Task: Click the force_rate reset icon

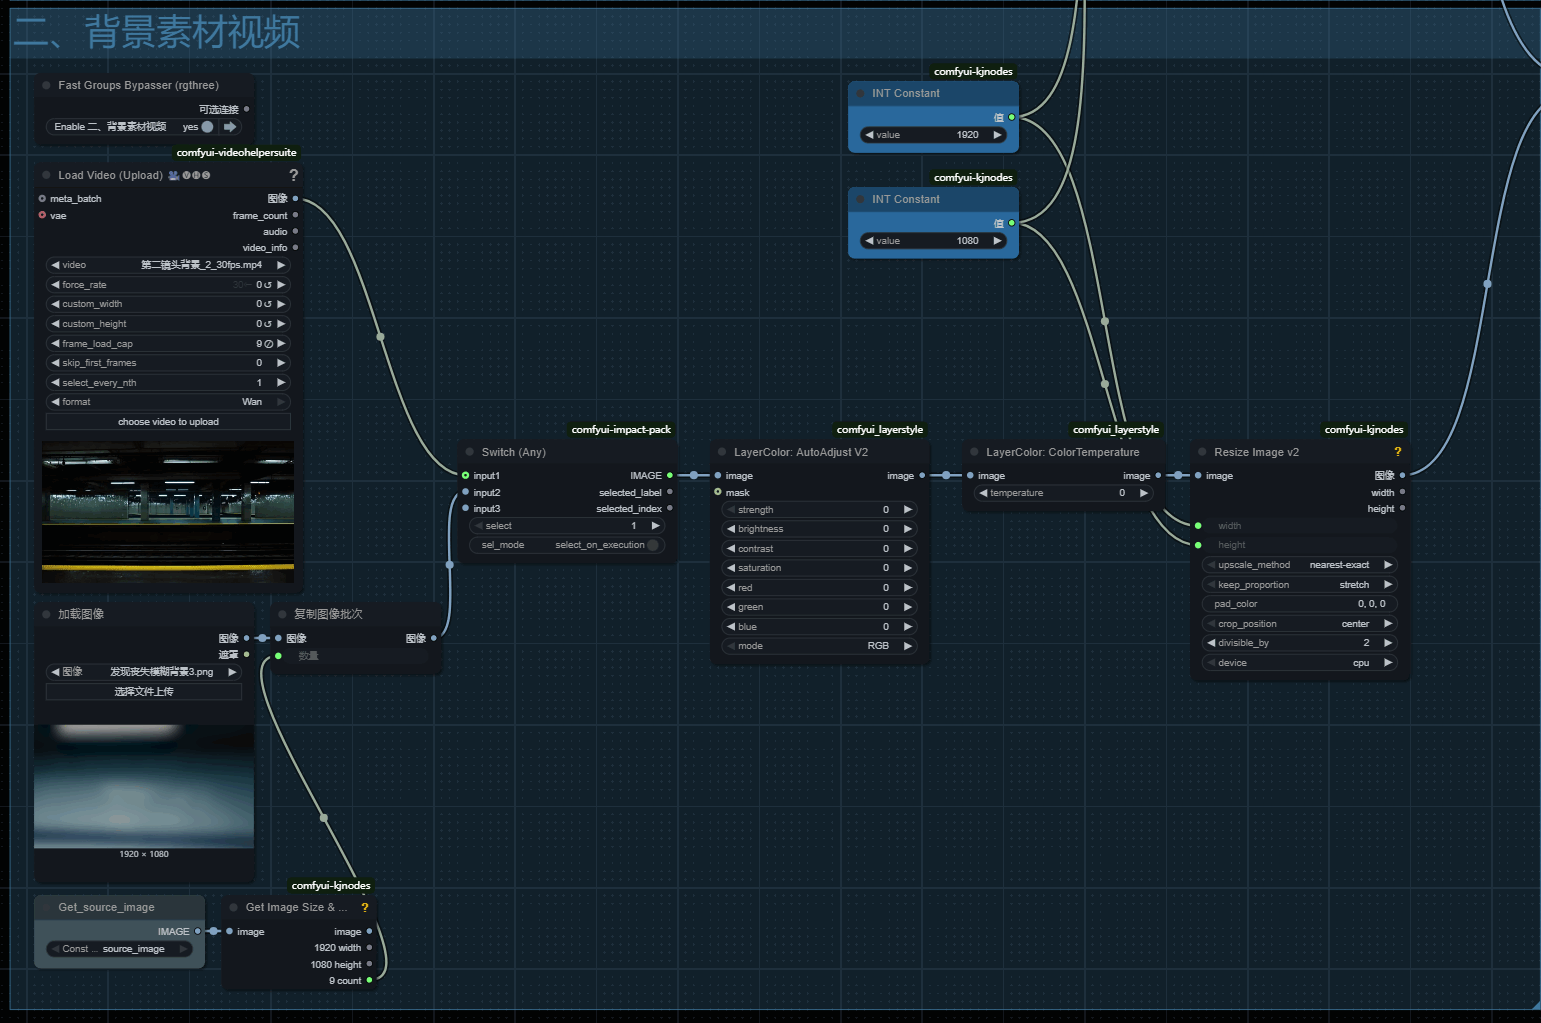Action: [x=267, y=285]
